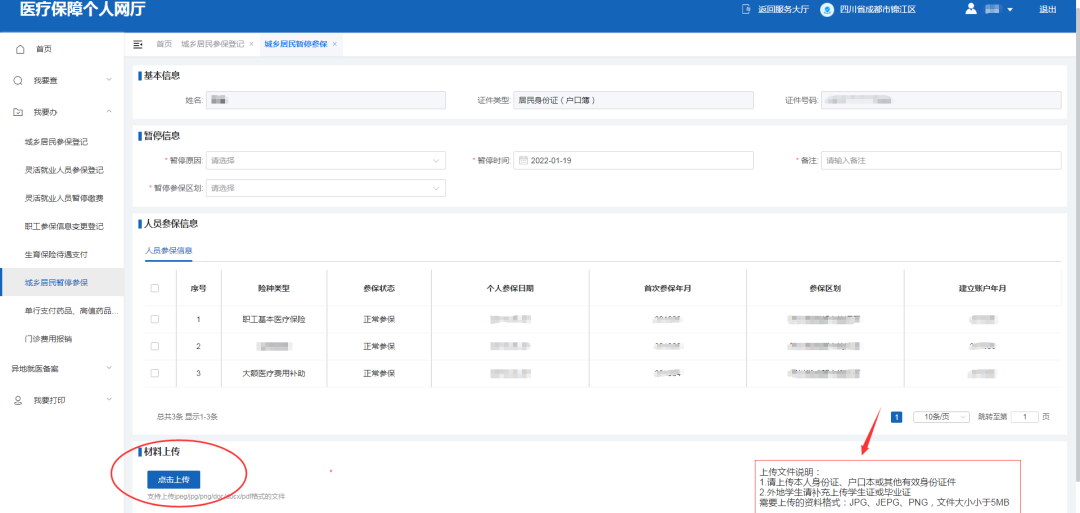Open the 暂停原因 dropdown
The height and width of the screenshot is (513, 1080).
click(326, 160)
